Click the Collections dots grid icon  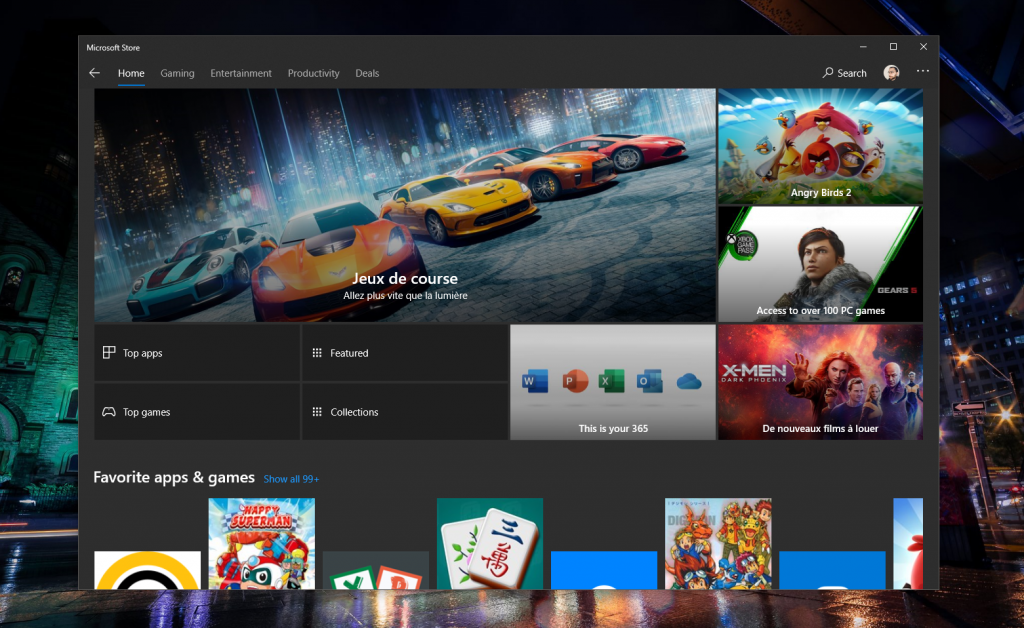coord(317,412)
